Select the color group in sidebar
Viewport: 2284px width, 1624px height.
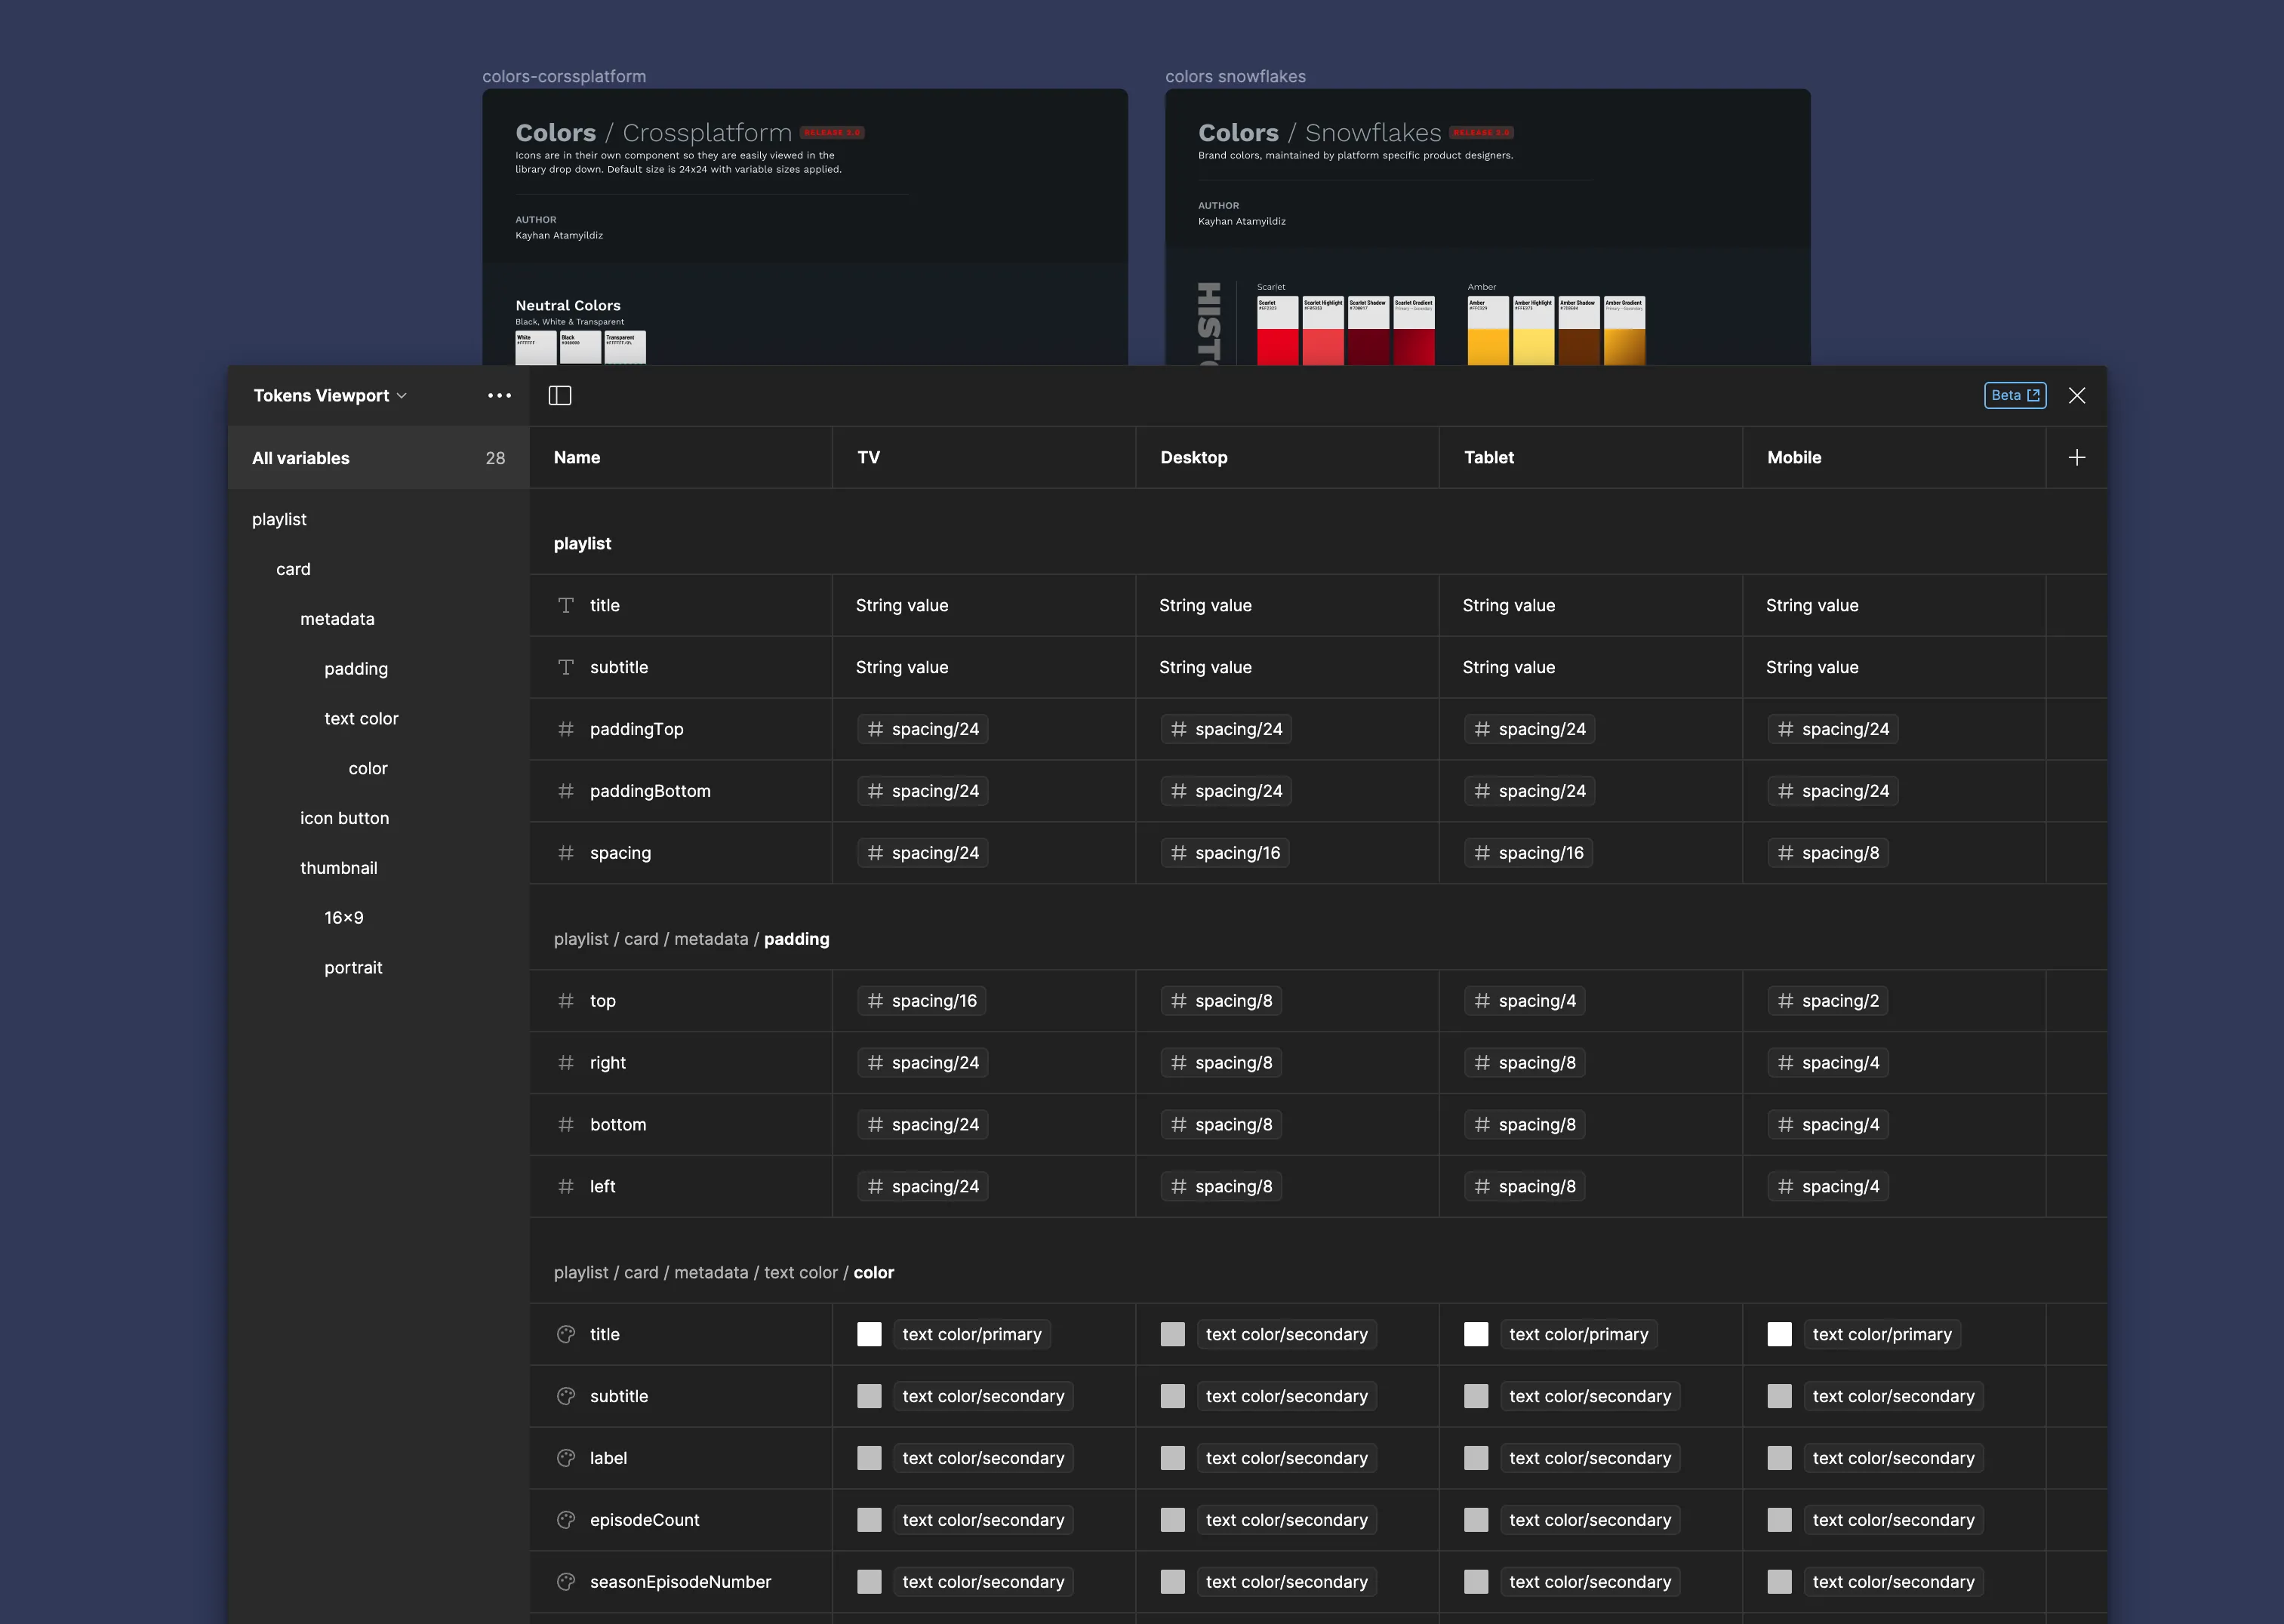(367, 769)
